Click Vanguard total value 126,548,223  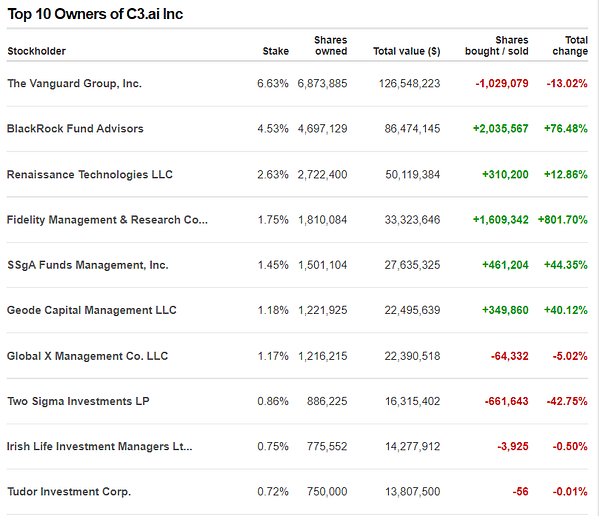(410, 83)
